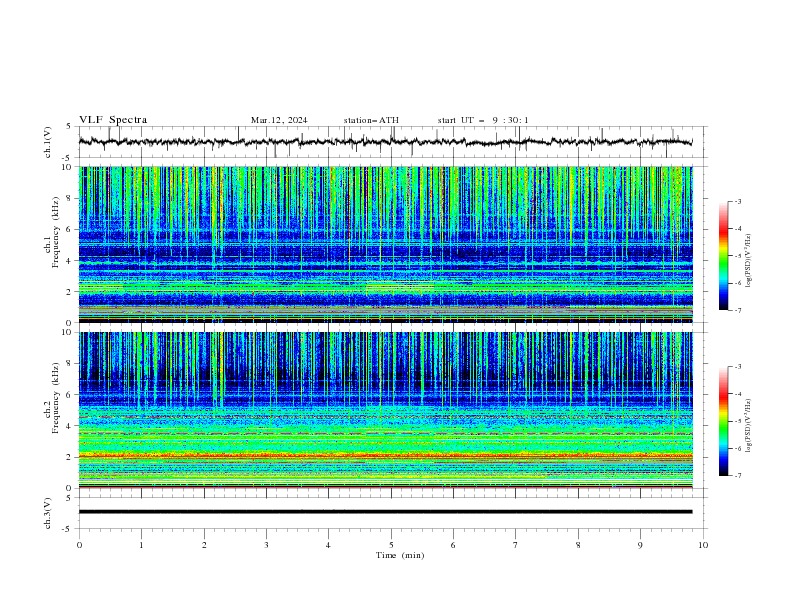Screen dimensions: 792x612
Task: Click the ch.1 spectrogram panel
Action: 385,244
